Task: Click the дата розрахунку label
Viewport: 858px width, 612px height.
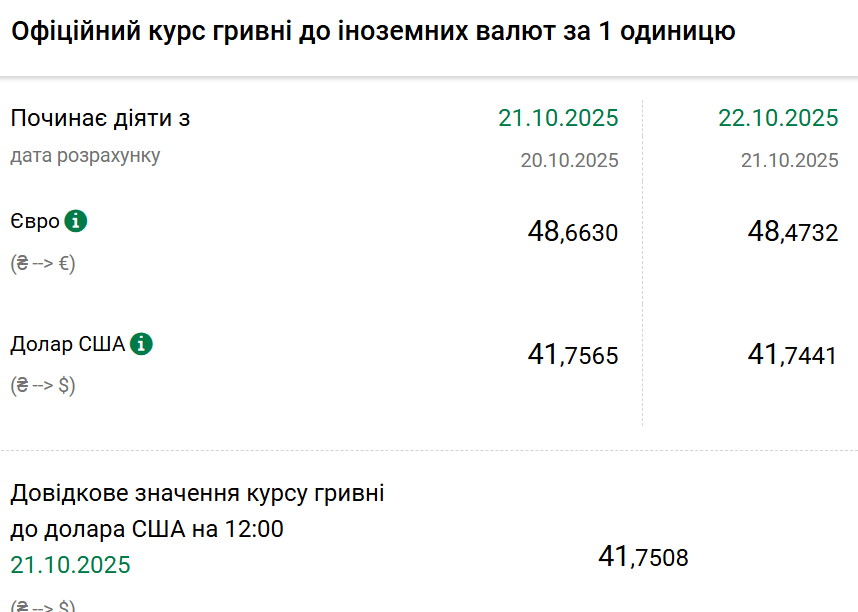Action: pos(85,156)
